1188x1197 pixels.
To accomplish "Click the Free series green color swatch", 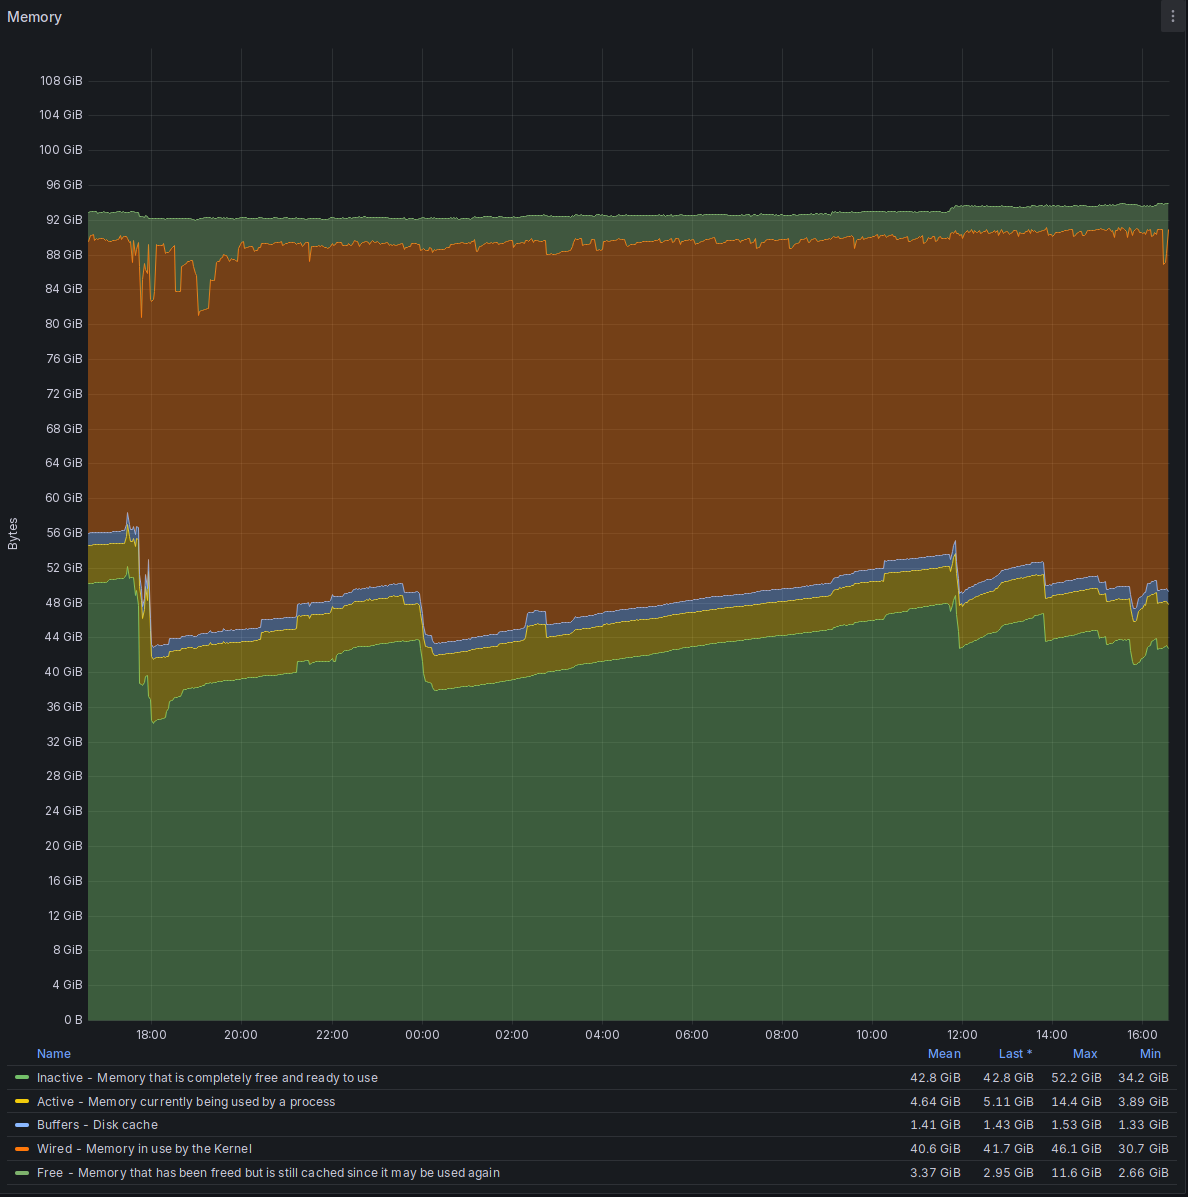I will point(22,1173).
